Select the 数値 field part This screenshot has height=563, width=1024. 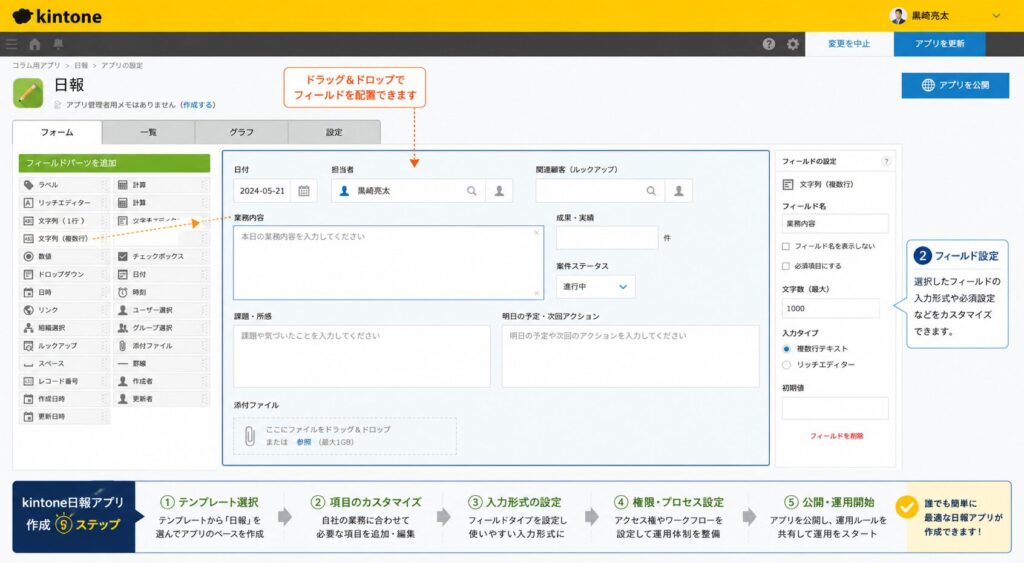point(64,256)
